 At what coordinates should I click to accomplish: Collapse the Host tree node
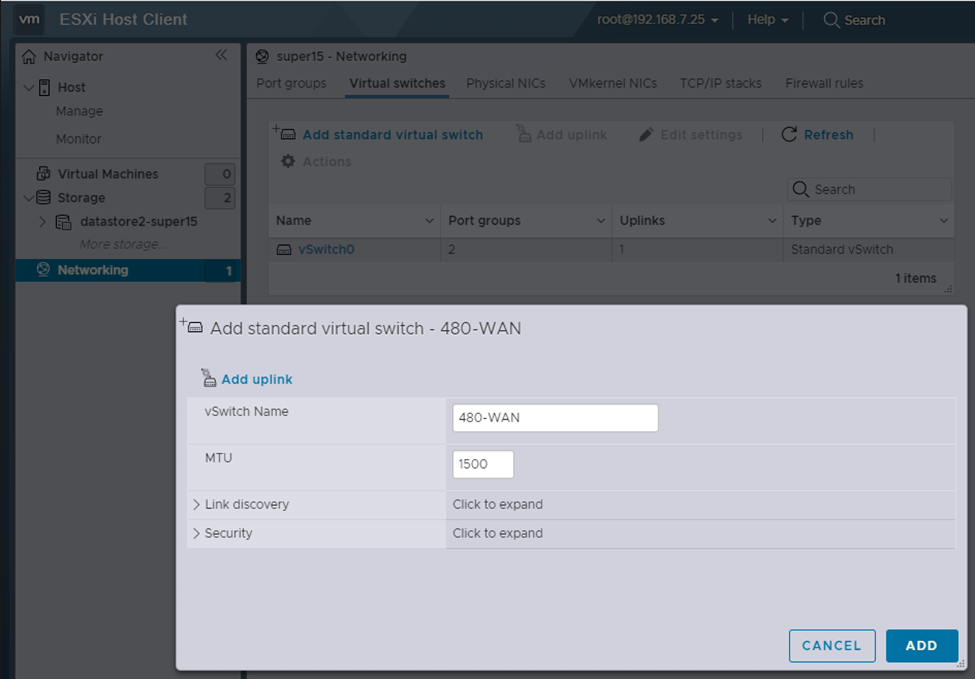(28, 88)
